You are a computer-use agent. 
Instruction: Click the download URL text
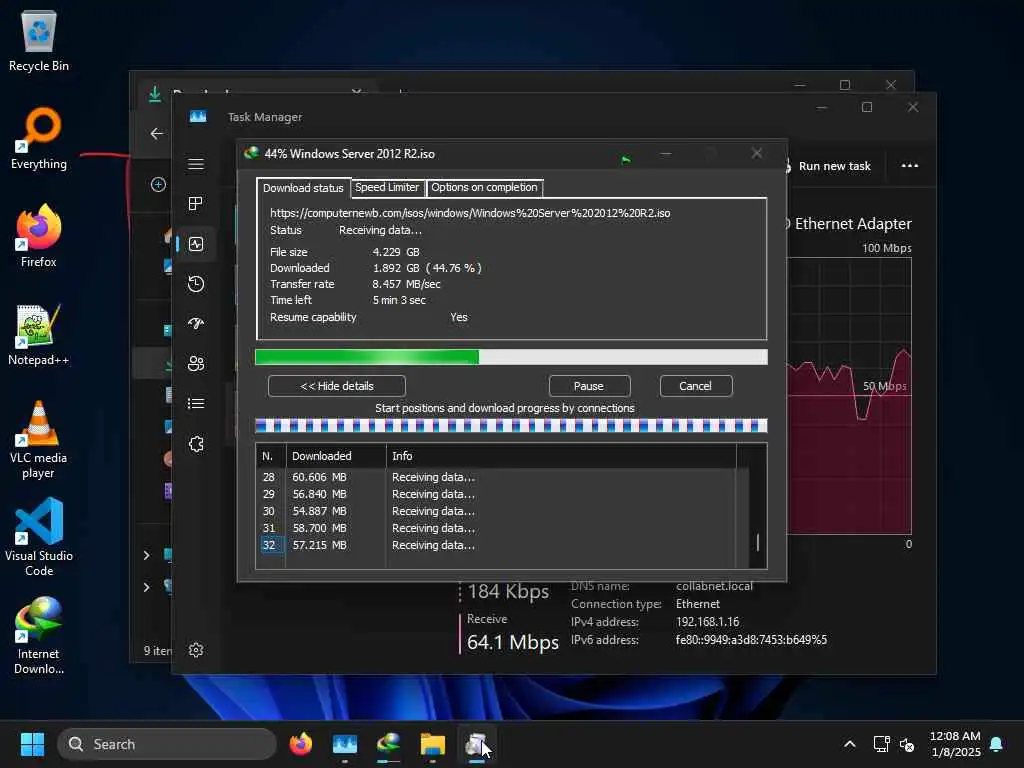coord(470,213)
